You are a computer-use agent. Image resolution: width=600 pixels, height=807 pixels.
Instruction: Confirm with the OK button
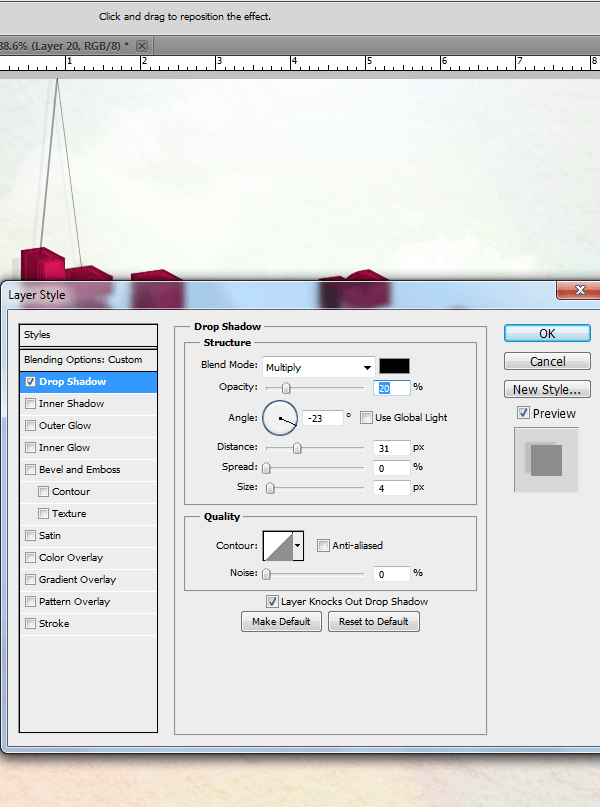547,334
